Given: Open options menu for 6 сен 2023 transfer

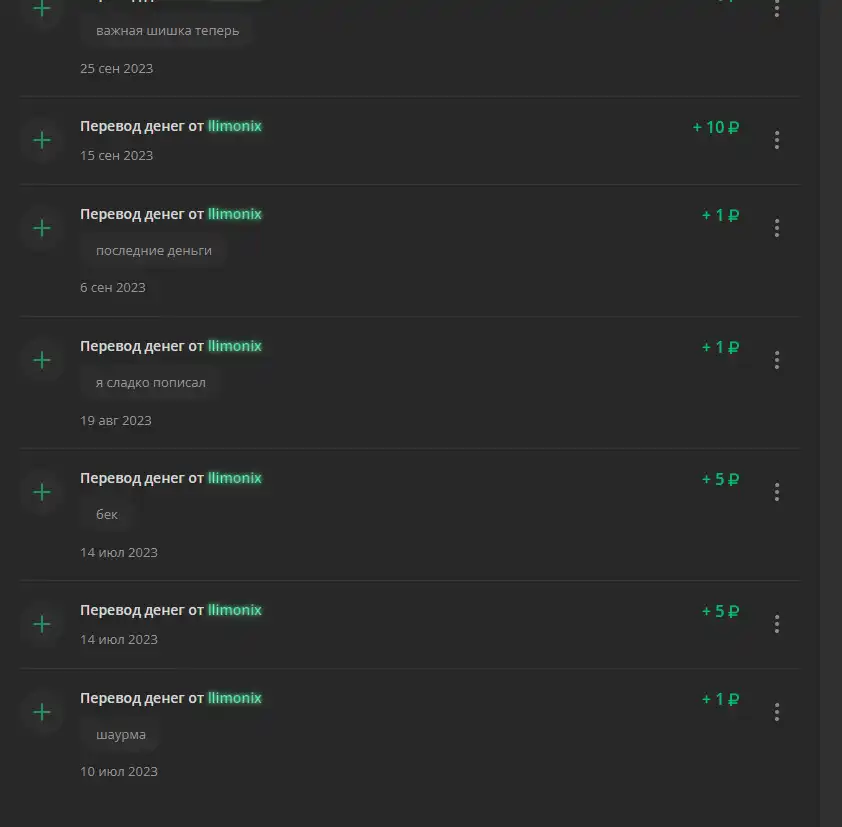Looking at the screenshot, I should pyautogui.click(x=776, y=228).
